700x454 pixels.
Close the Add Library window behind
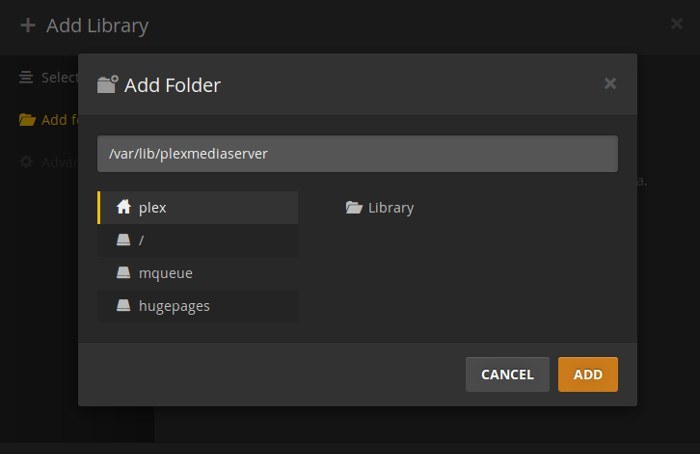click(x=676, y=24)
